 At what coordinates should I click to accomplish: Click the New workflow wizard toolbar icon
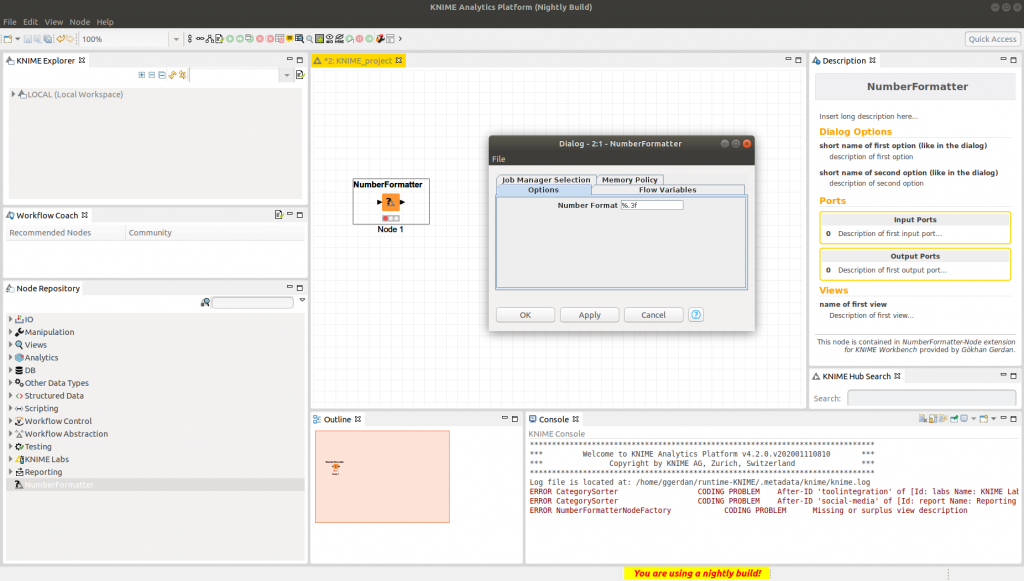8,39
